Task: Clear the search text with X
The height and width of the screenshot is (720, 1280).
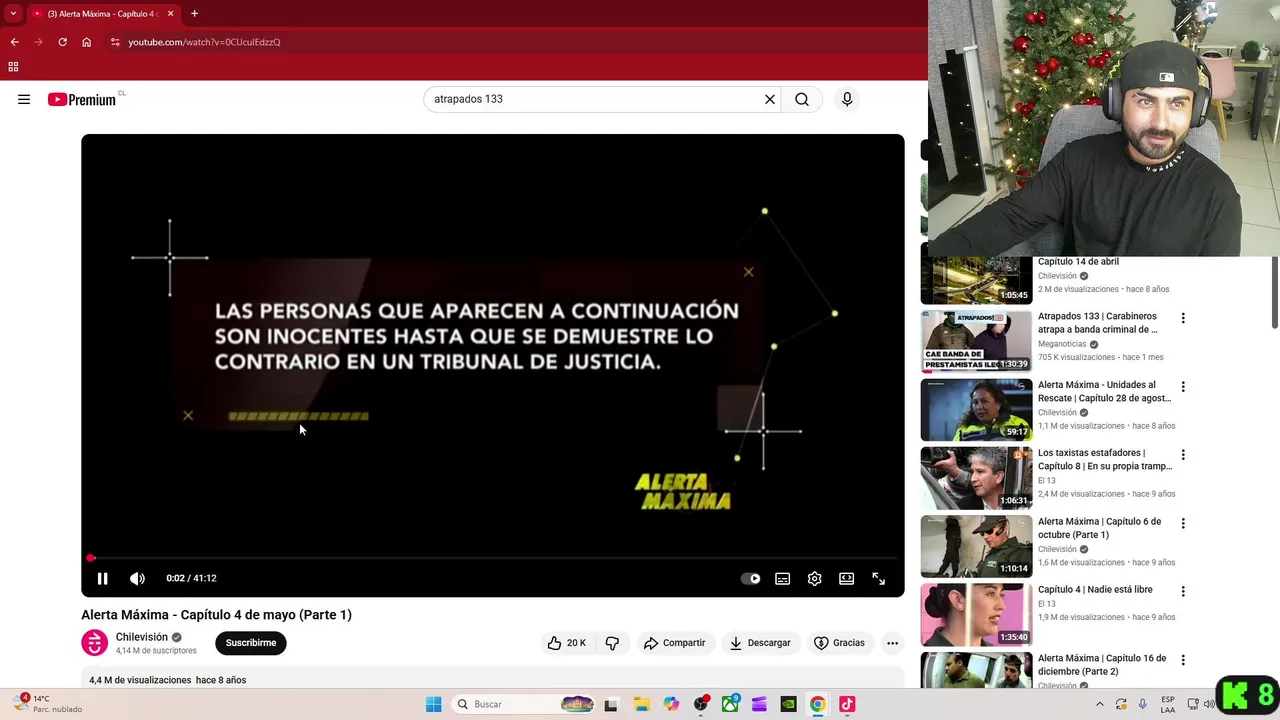Action: (770, 99)
